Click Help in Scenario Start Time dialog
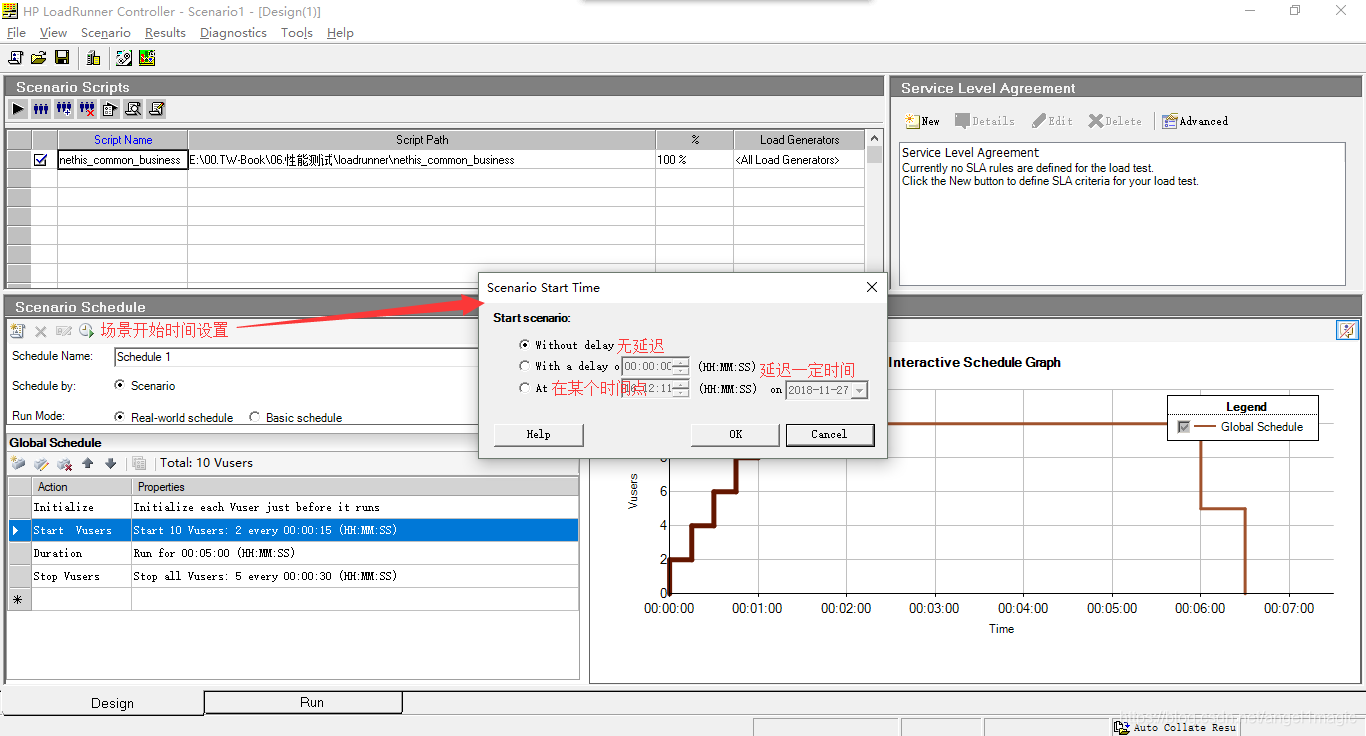The image size is (1366, 736). (538, 434)
